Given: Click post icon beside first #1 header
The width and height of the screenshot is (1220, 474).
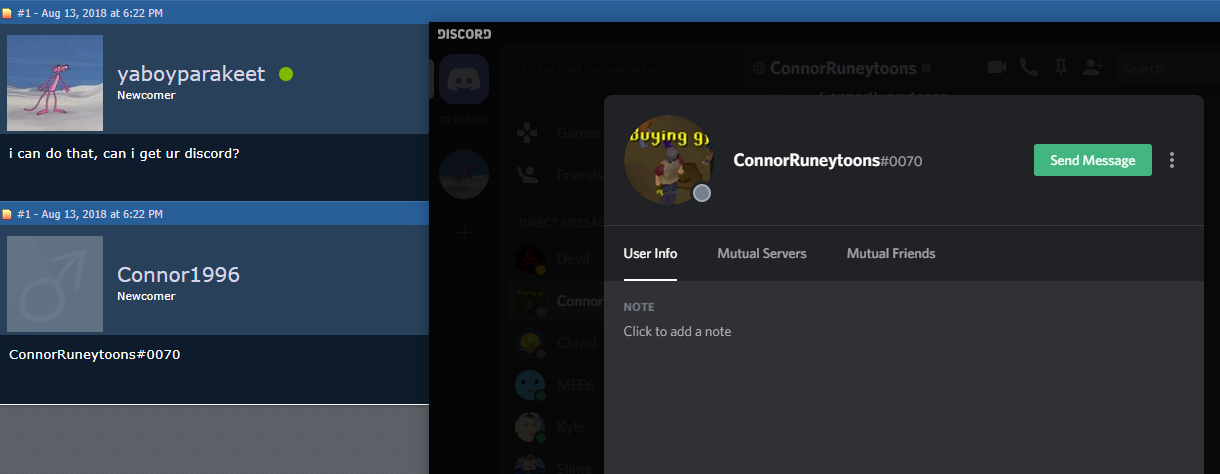Looking at the screenshot, I should click(x=7, y=13).
